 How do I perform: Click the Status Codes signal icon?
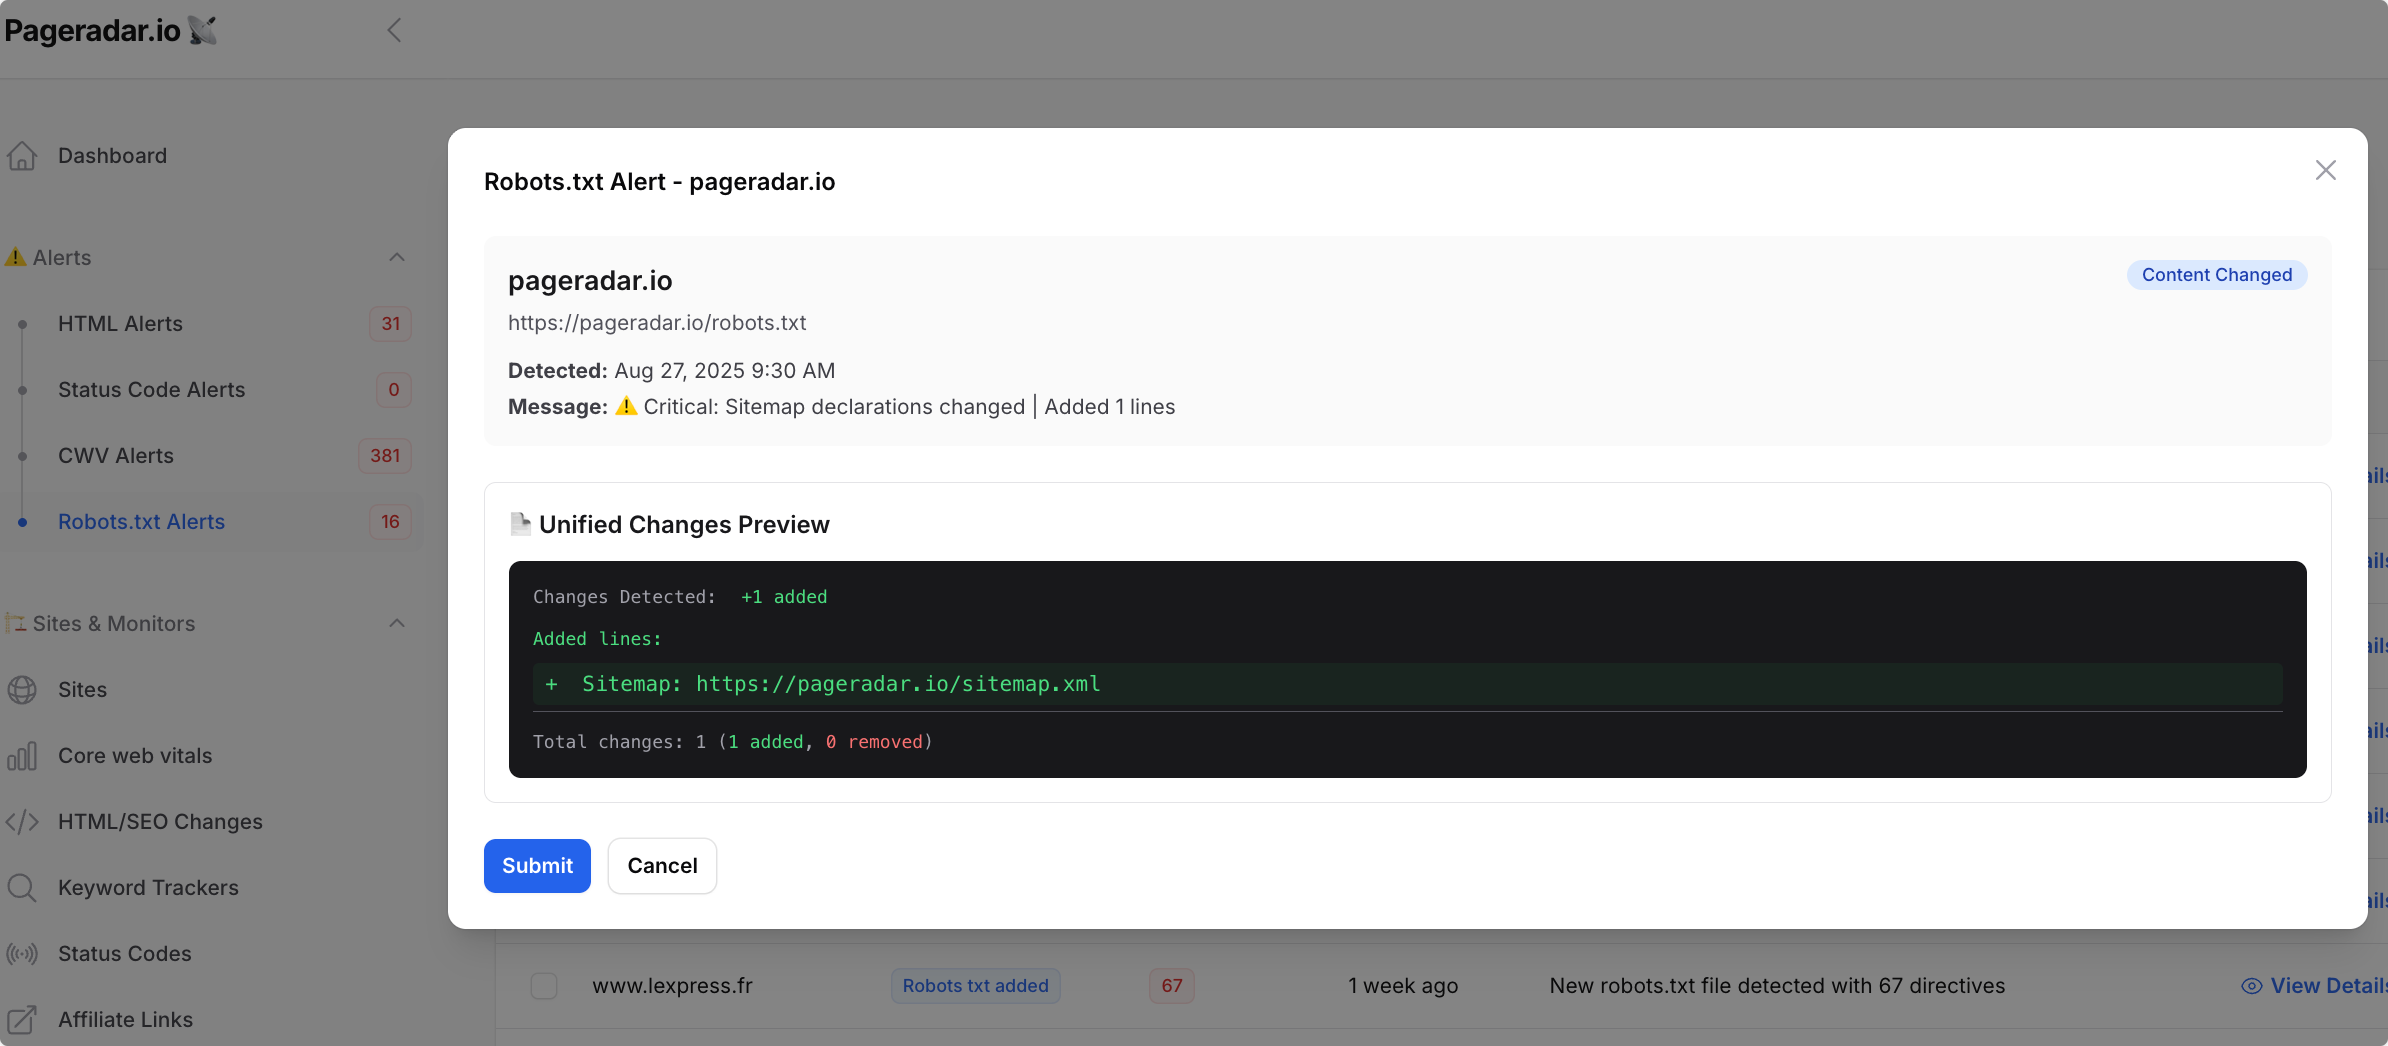22,954
